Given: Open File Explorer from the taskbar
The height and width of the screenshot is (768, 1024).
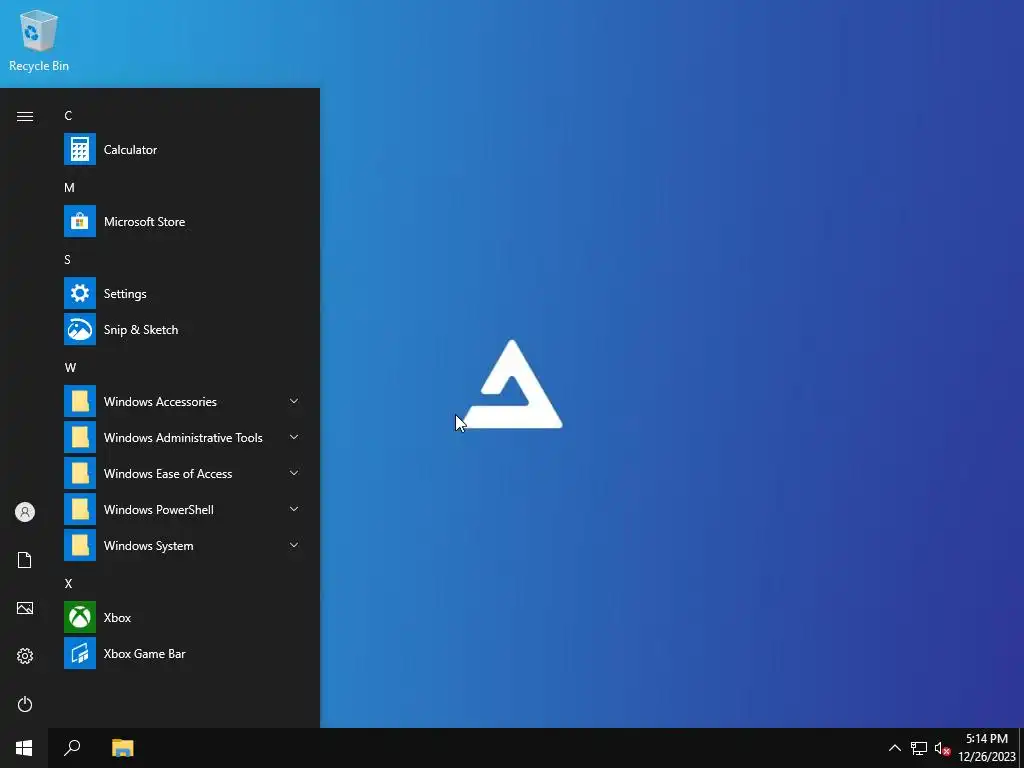Looking at the screenshot, I should tap(123, 748).
